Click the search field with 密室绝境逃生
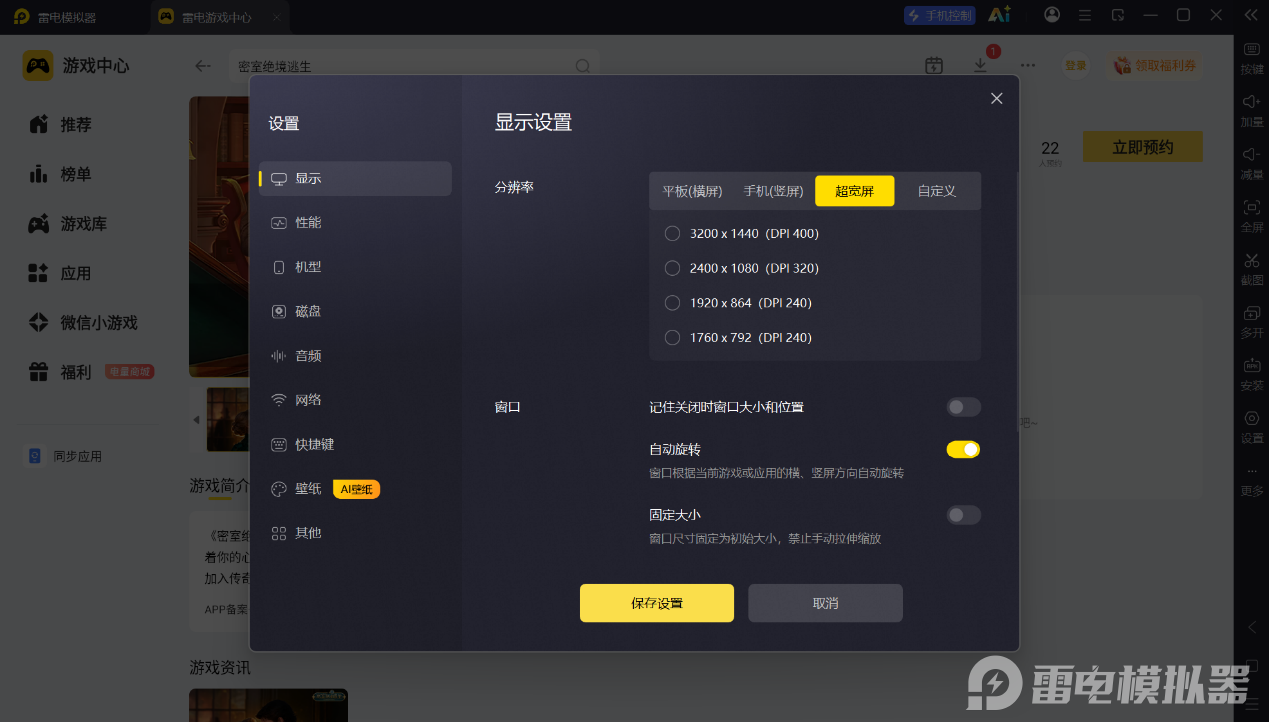 pyautogui.click(x=414, y=66)
